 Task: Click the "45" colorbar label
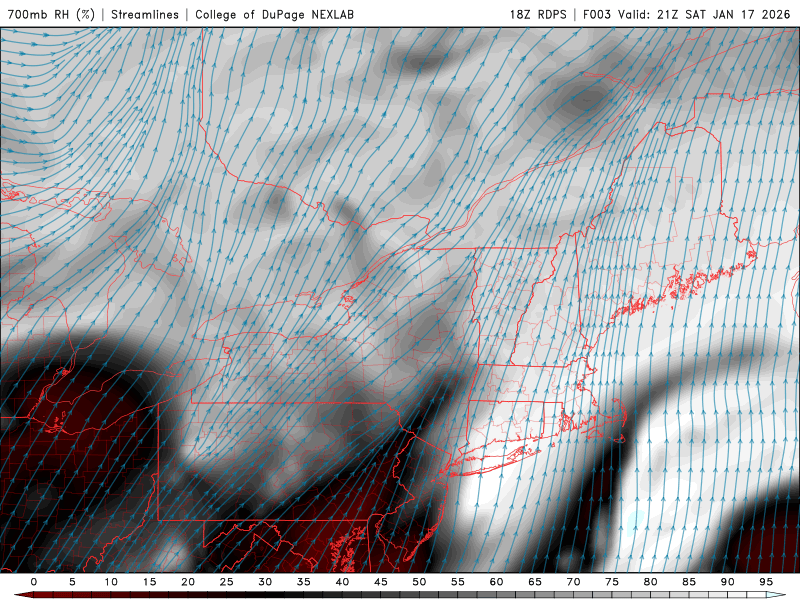[381, 582]
